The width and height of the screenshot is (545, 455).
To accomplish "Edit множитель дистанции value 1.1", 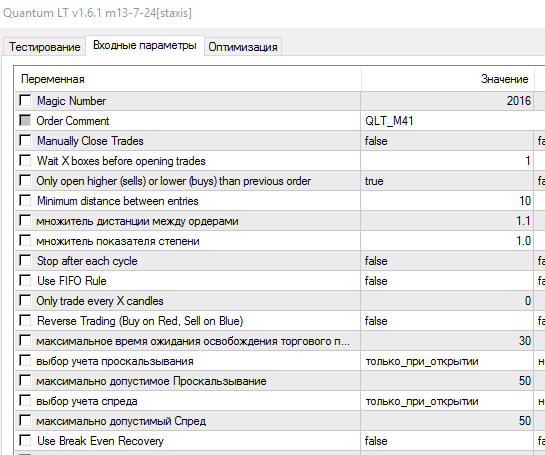I will pos(447,221).
